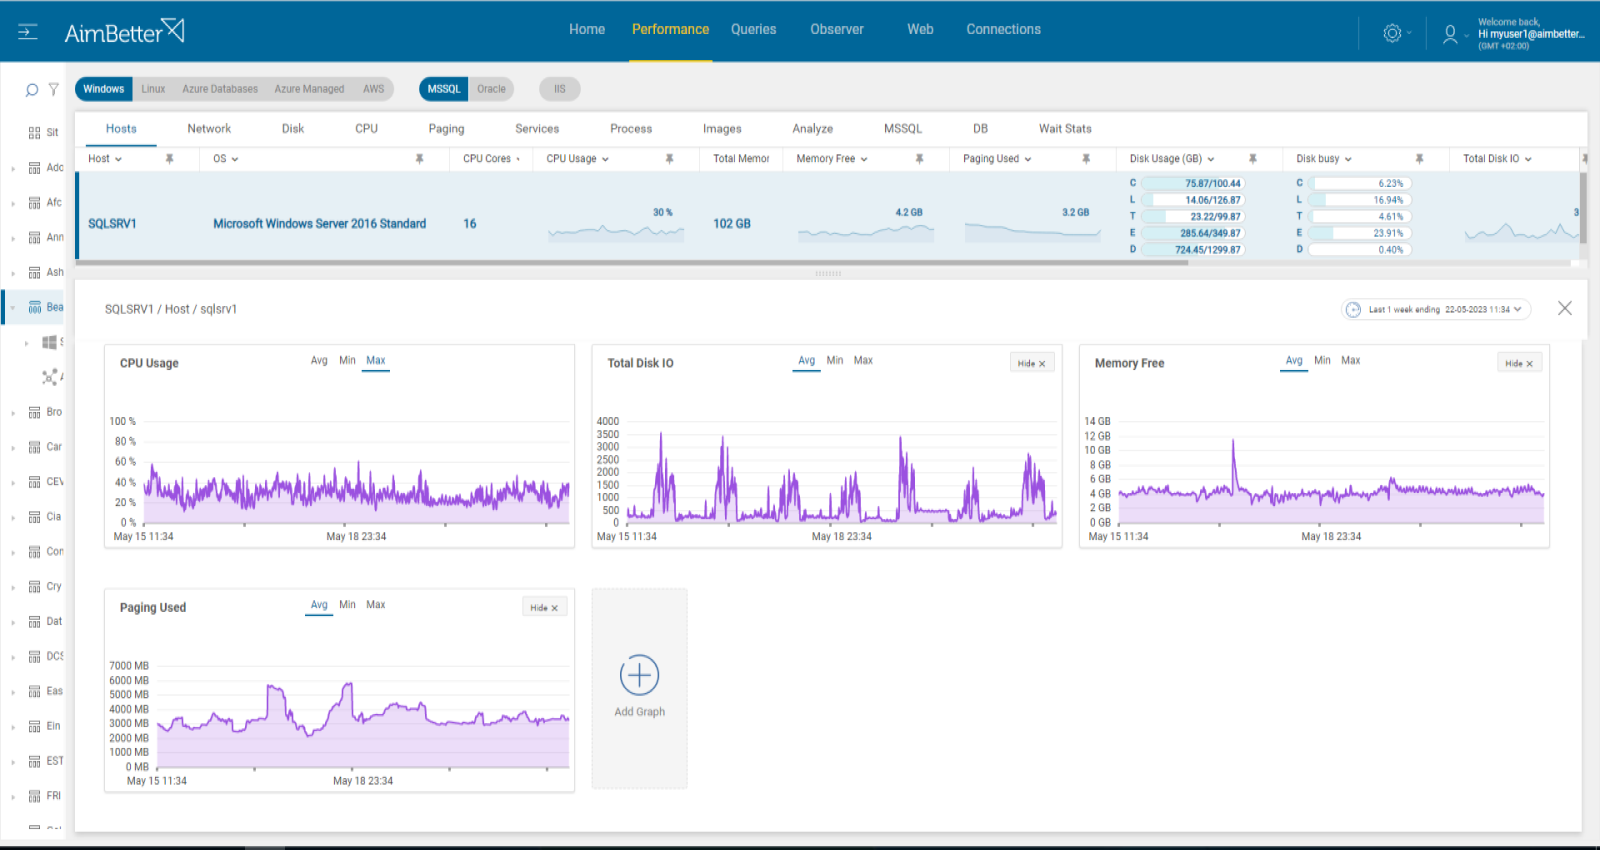Viewport: 1600px width, 850px height.
Task: Click the D drive disk usage bar 724.45/1299.87
Action: 1193,250
